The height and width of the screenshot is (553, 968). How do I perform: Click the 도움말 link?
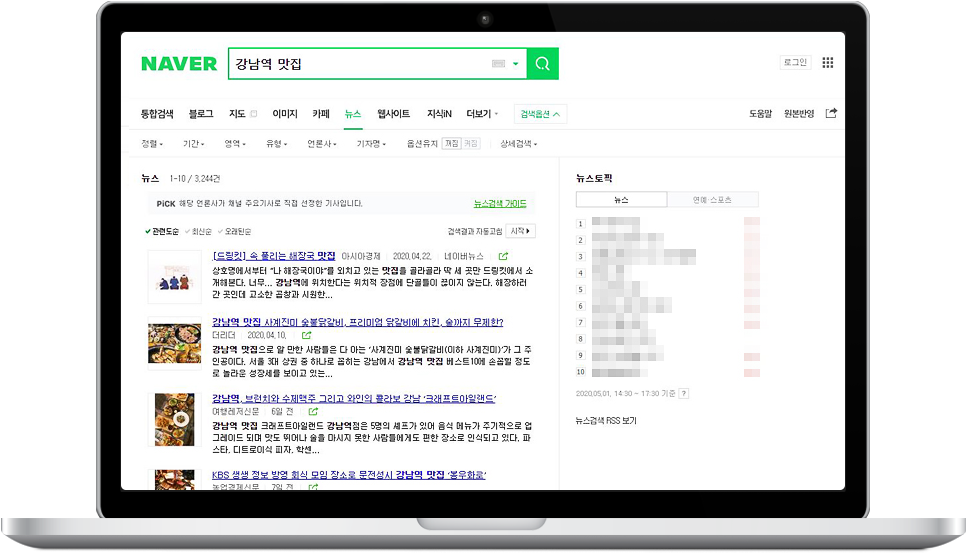tap(761, 114)
